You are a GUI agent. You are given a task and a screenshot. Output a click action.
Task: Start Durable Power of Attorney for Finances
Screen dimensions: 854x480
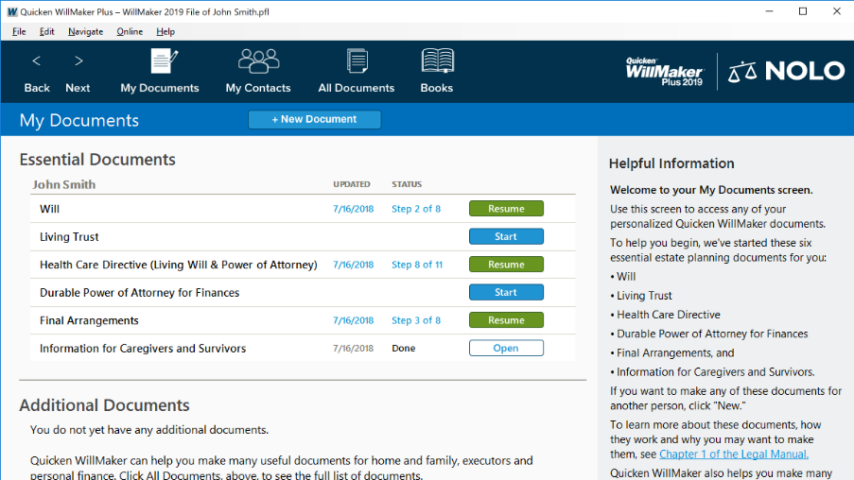[506, 293]
